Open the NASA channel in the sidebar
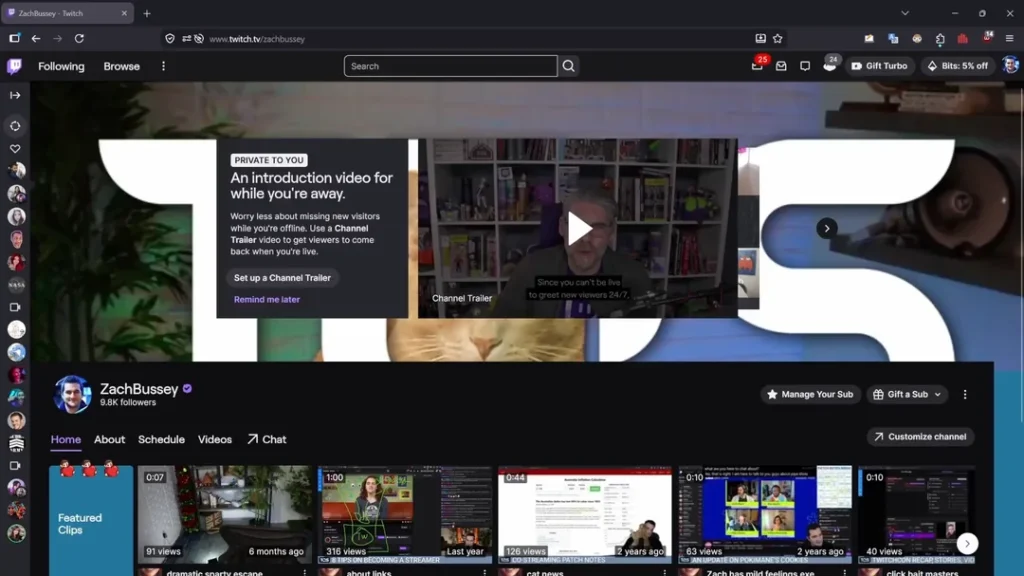This screenshot has height=576, width=1024. [16, 285]
